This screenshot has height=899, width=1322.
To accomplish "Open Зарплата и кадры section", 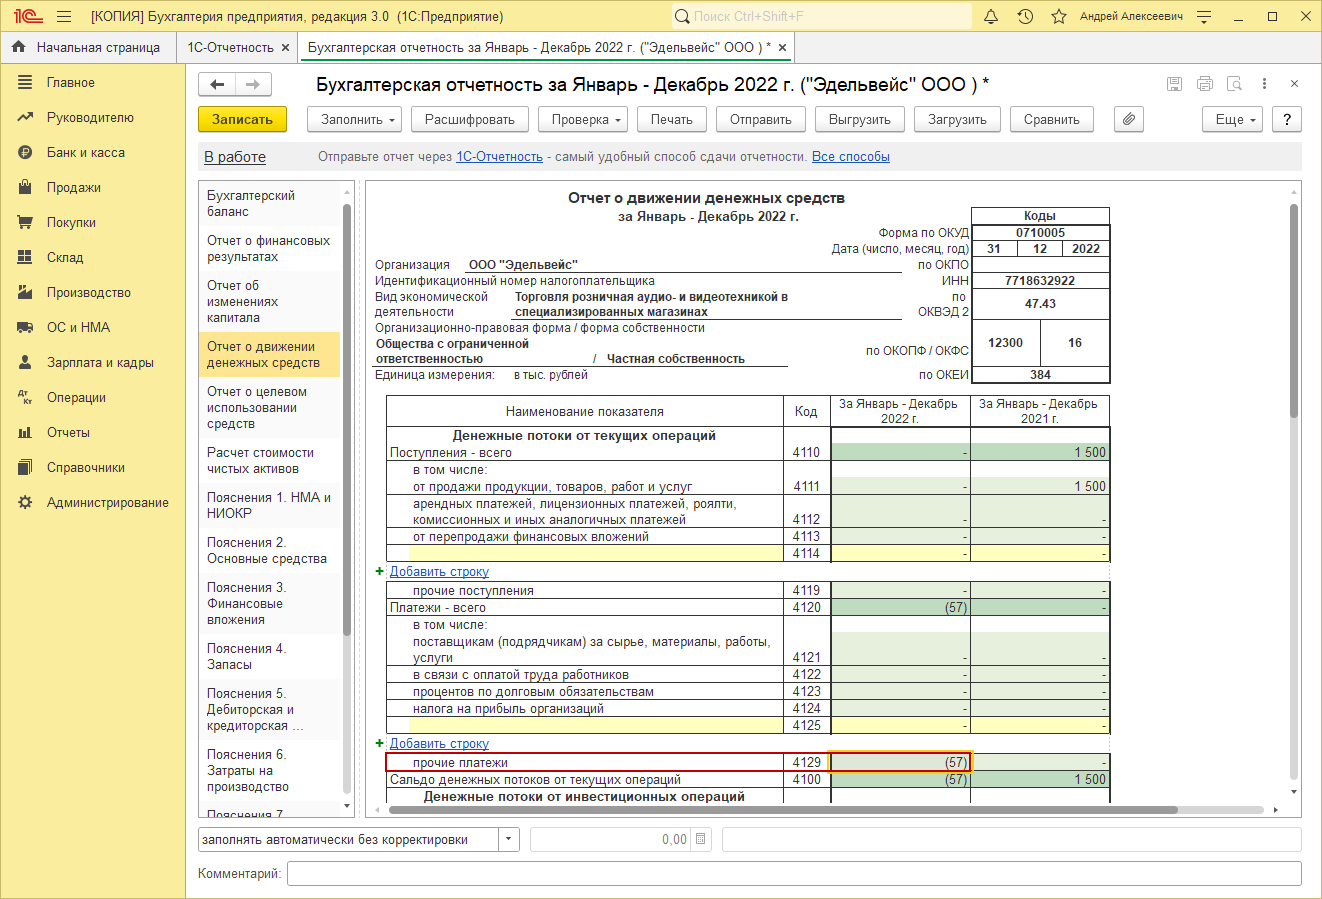I will coord(100,363).
